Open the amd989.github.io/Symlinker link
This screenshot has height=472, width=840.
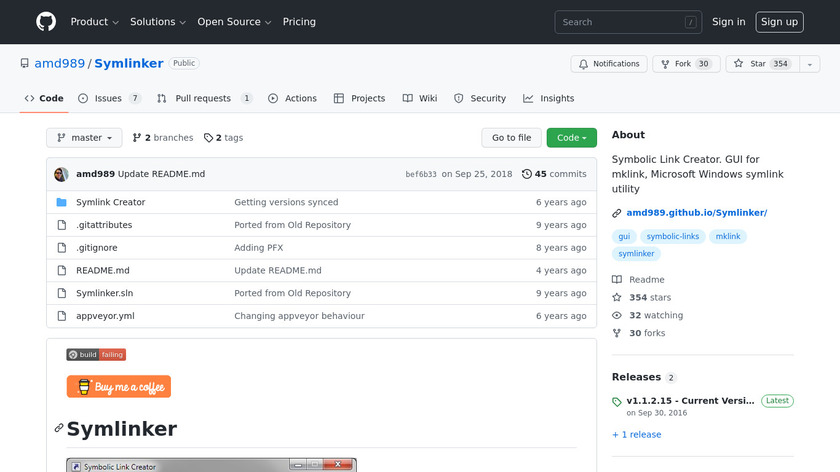(x=696, y=213)
